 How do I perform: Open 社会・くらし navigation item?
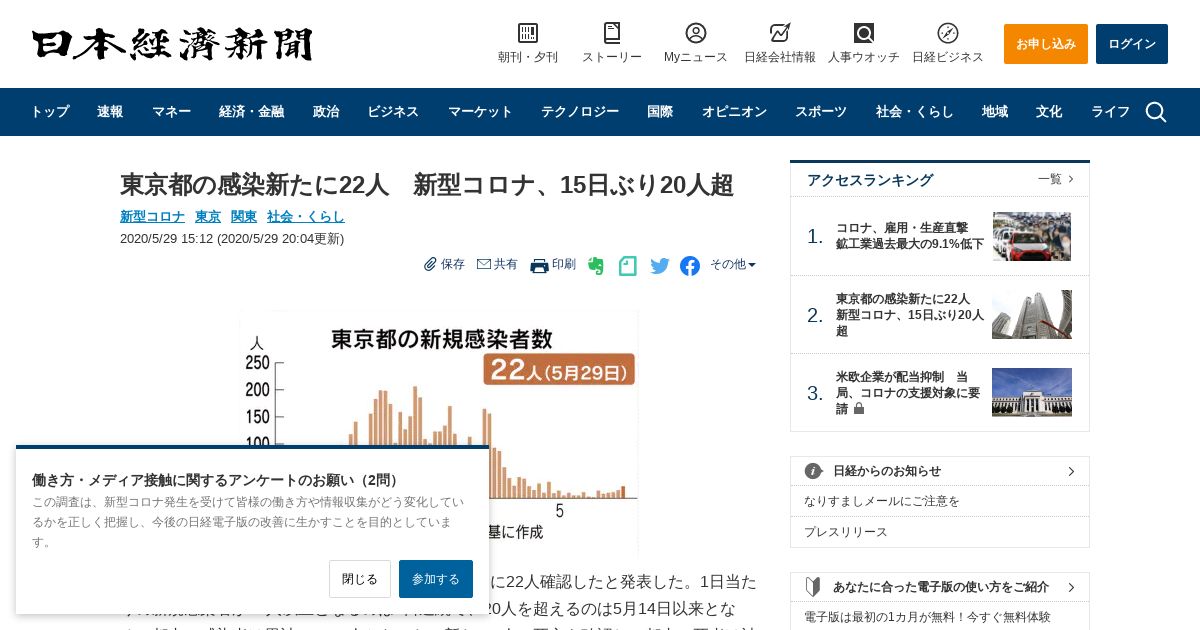coord(915,112)
